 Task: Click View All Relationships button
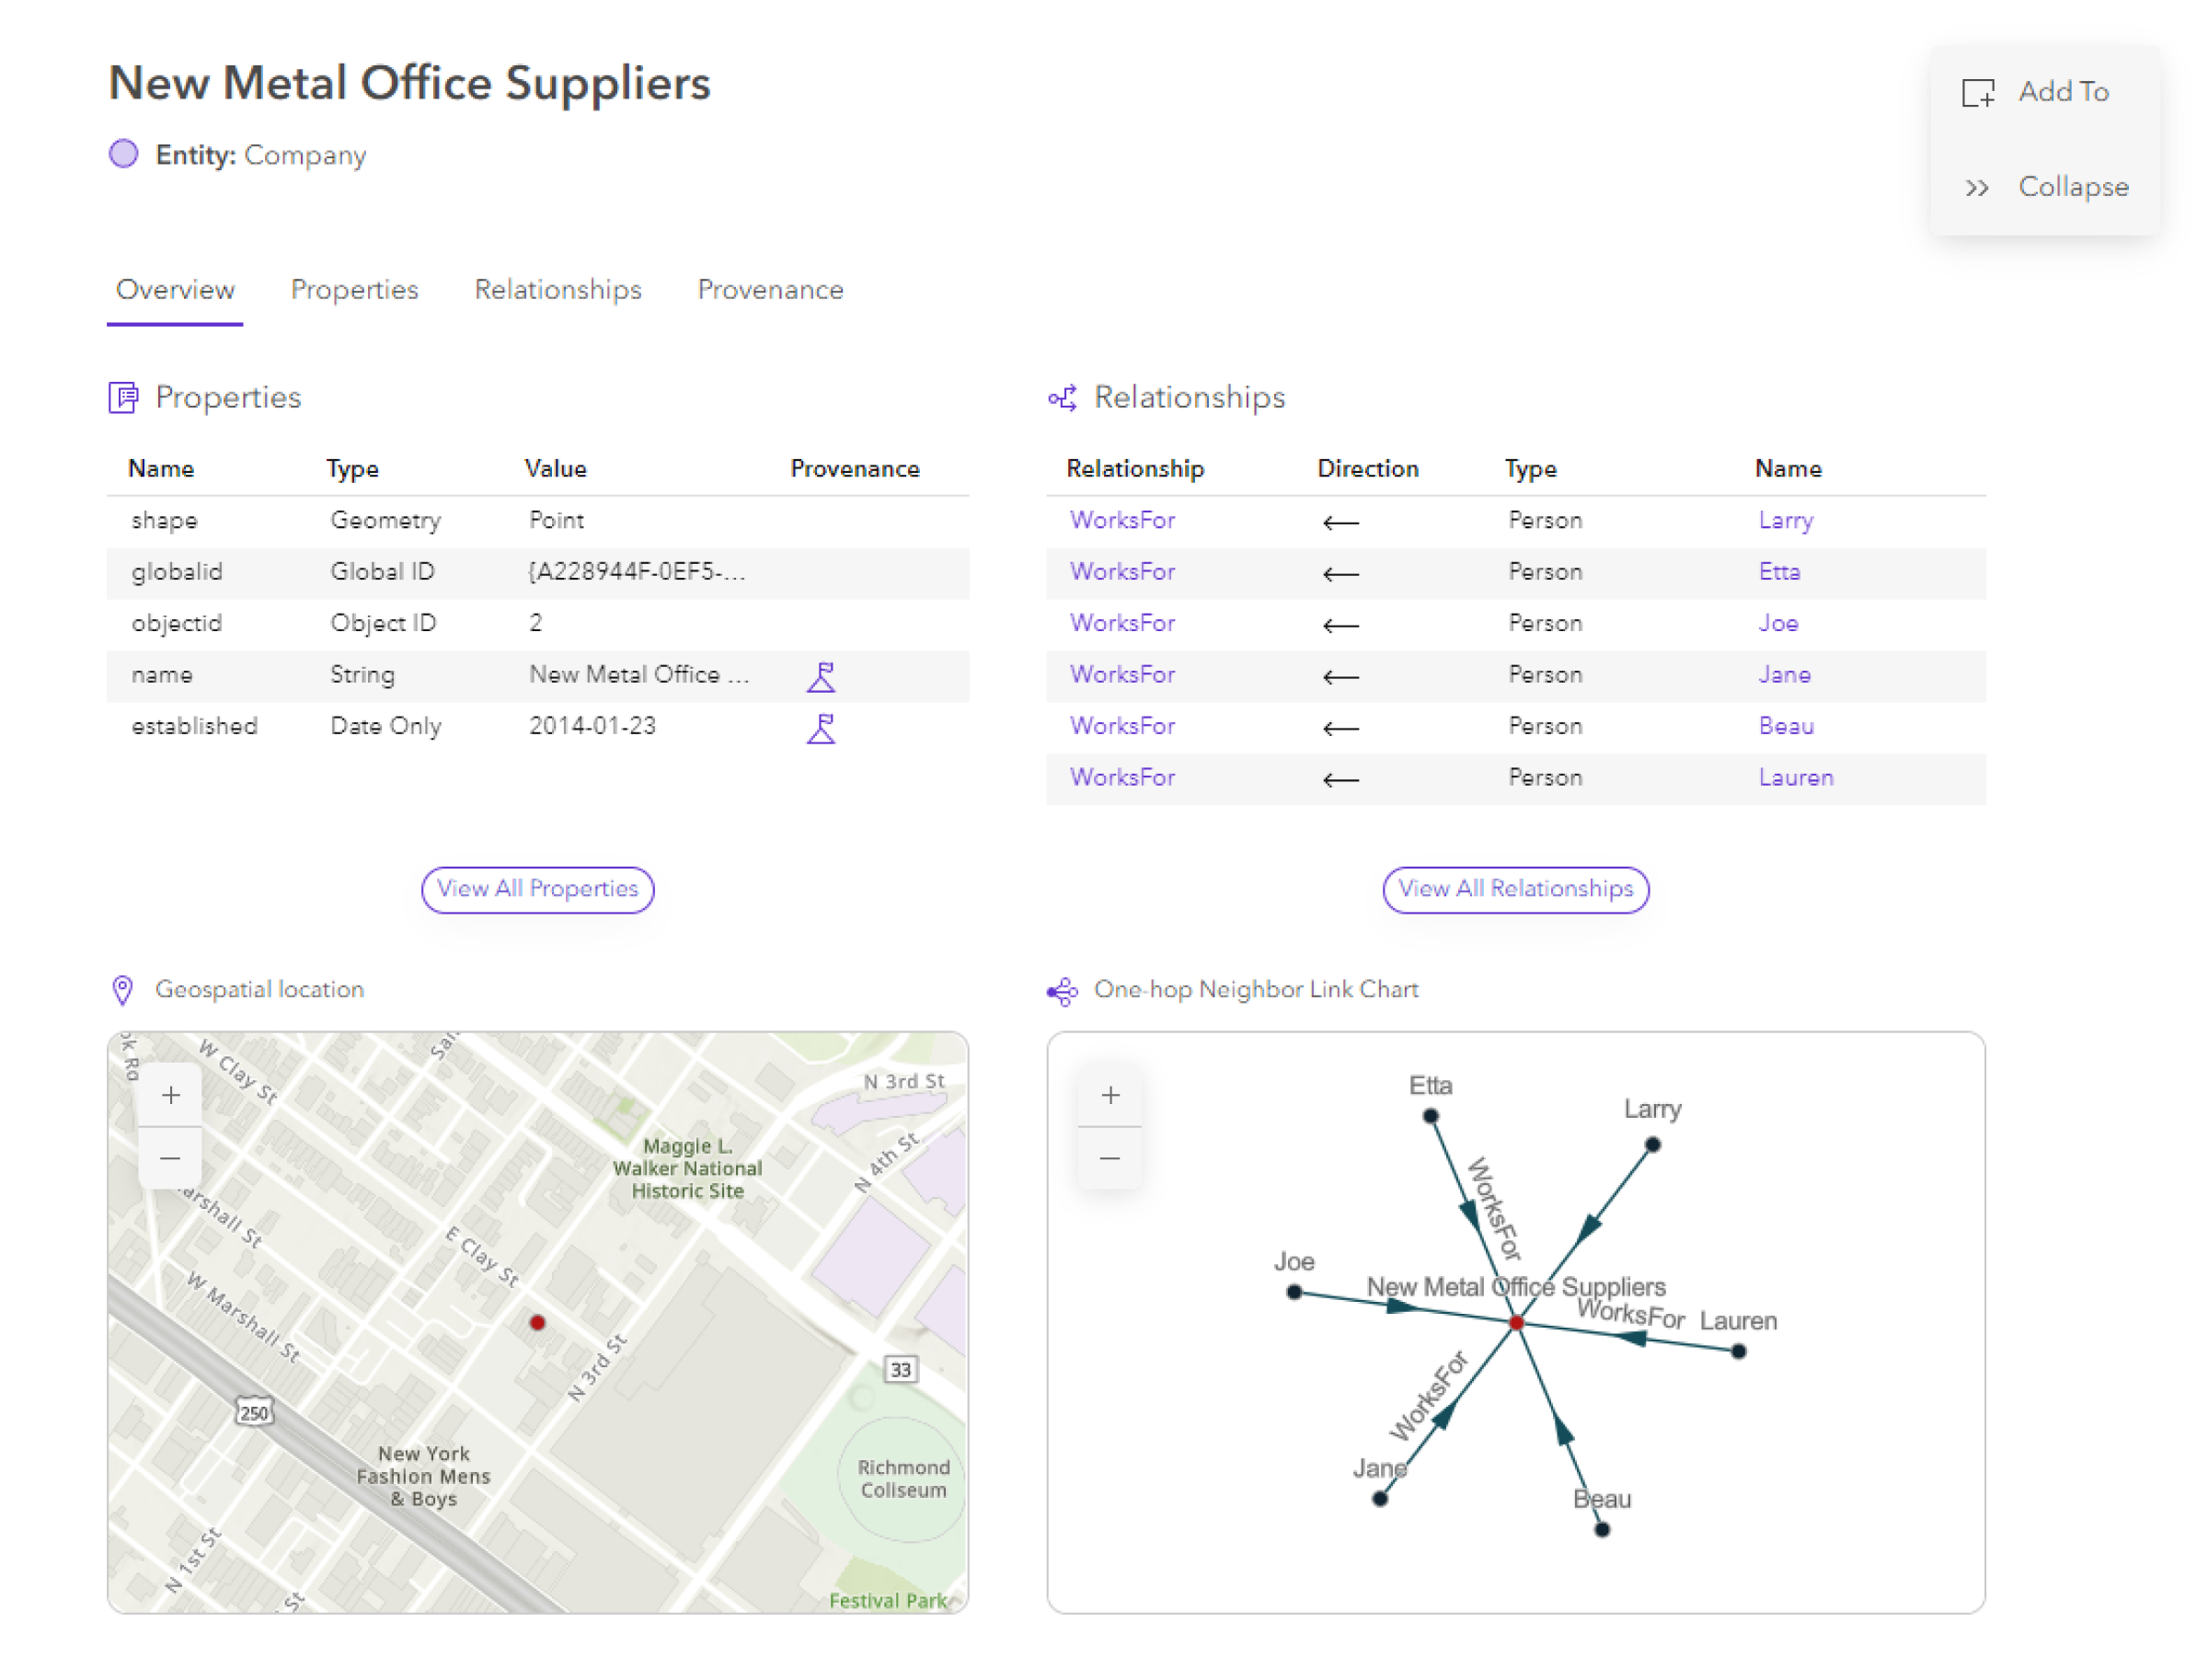click(x=1514, y=888)
